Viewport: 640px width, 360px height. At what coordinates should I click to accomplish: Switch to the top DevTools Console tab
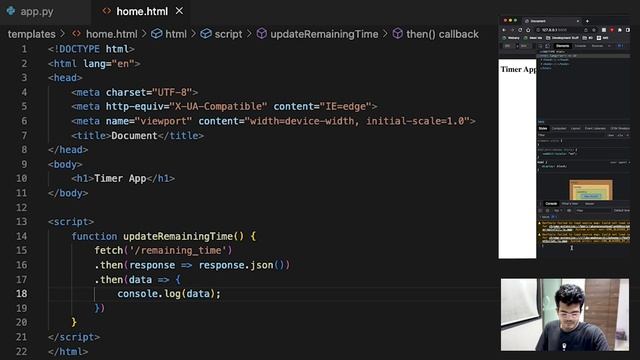(x=580, y=46)
